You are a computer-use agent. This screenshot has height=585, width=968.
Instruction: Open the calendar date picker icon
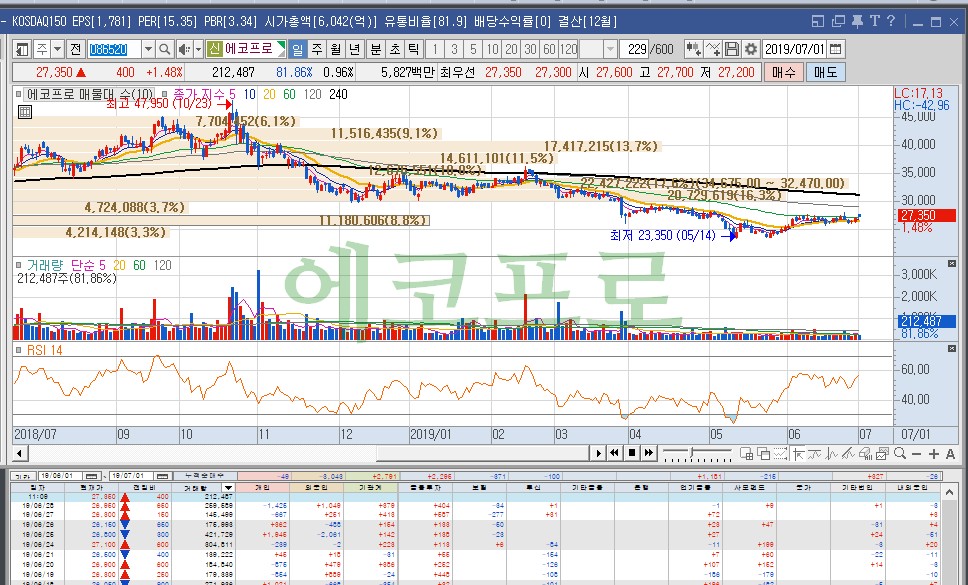click(x=835, y=49)
